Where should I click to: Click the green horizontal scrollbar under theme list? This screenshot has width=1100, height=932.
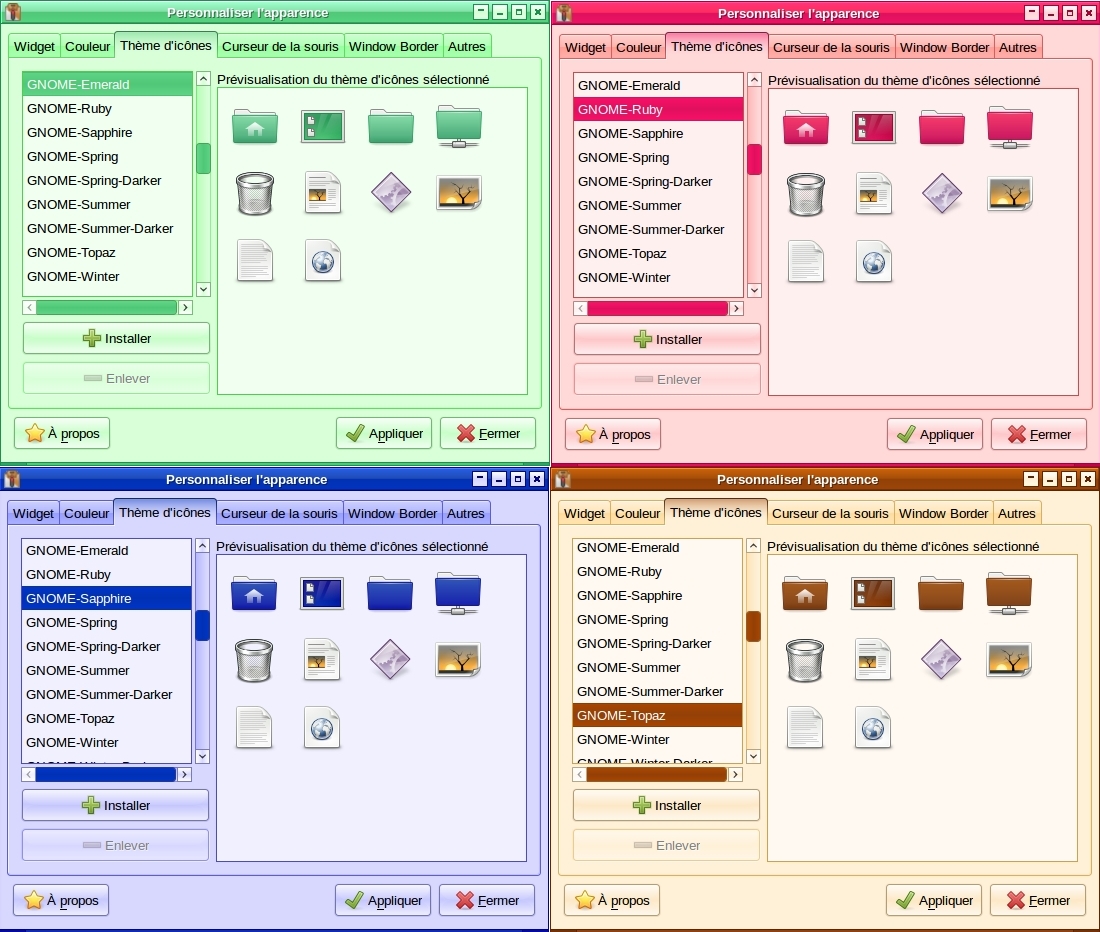click(x=107, y=307)
